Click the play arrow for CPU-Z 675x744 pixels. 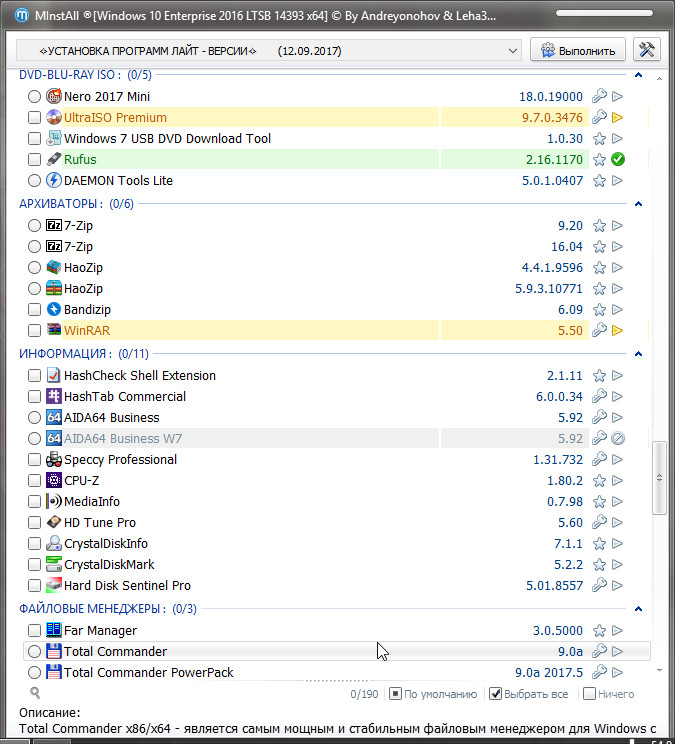(618, 481)
